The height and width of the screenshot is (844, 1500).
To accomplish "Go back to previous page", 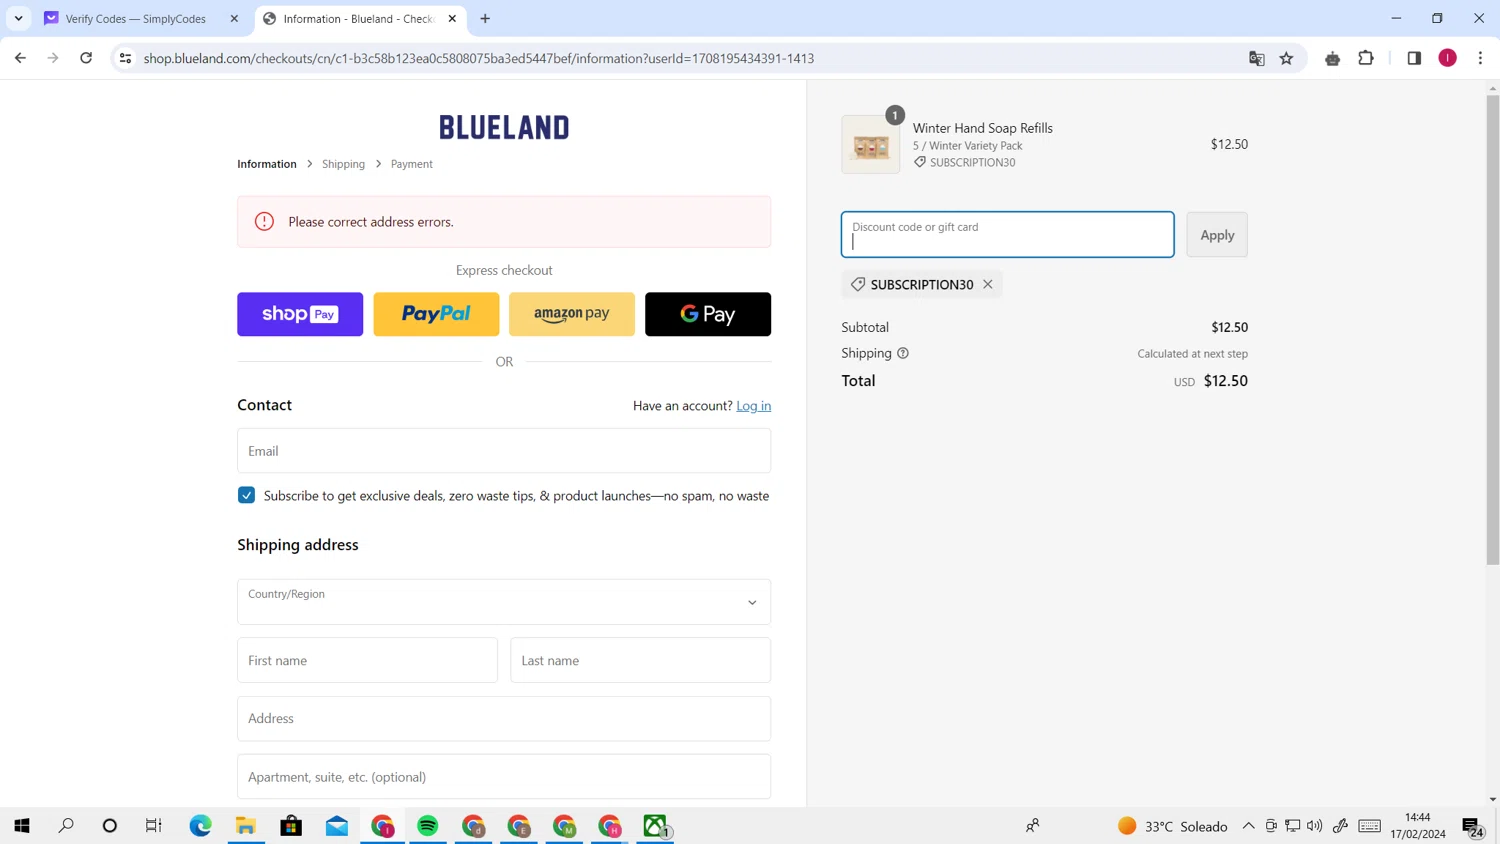I will pos(20,58).
